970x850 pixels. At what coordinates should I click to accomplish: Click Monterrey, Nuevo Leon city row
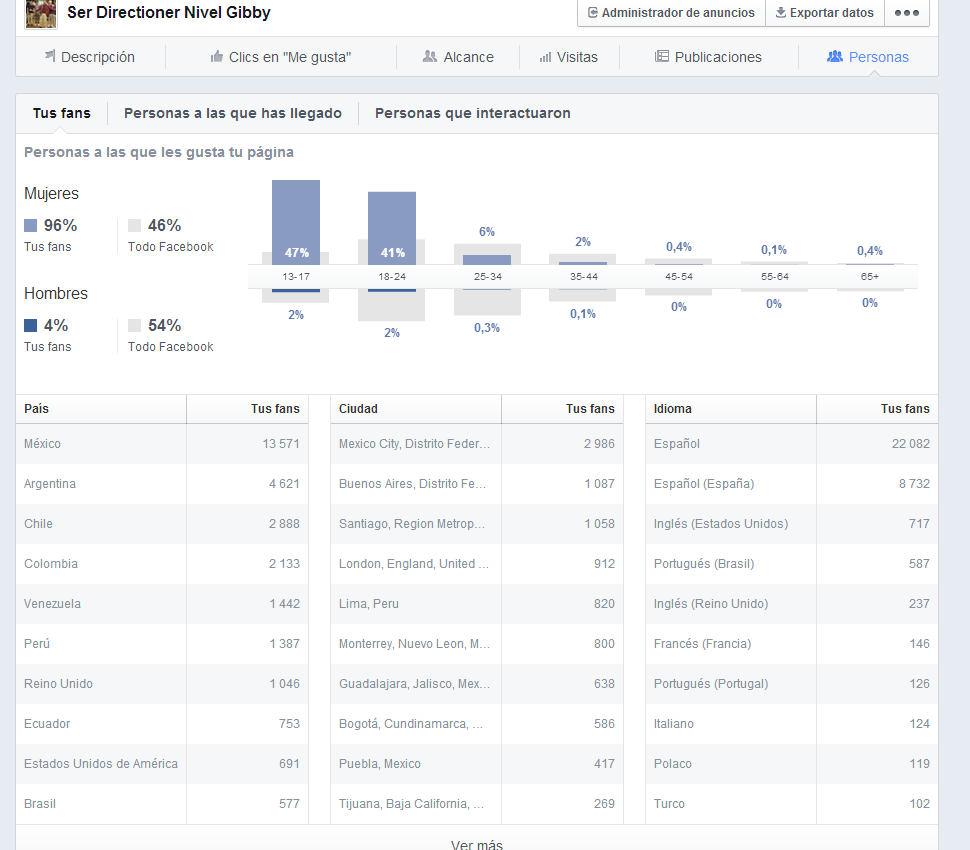pos(477,644)
